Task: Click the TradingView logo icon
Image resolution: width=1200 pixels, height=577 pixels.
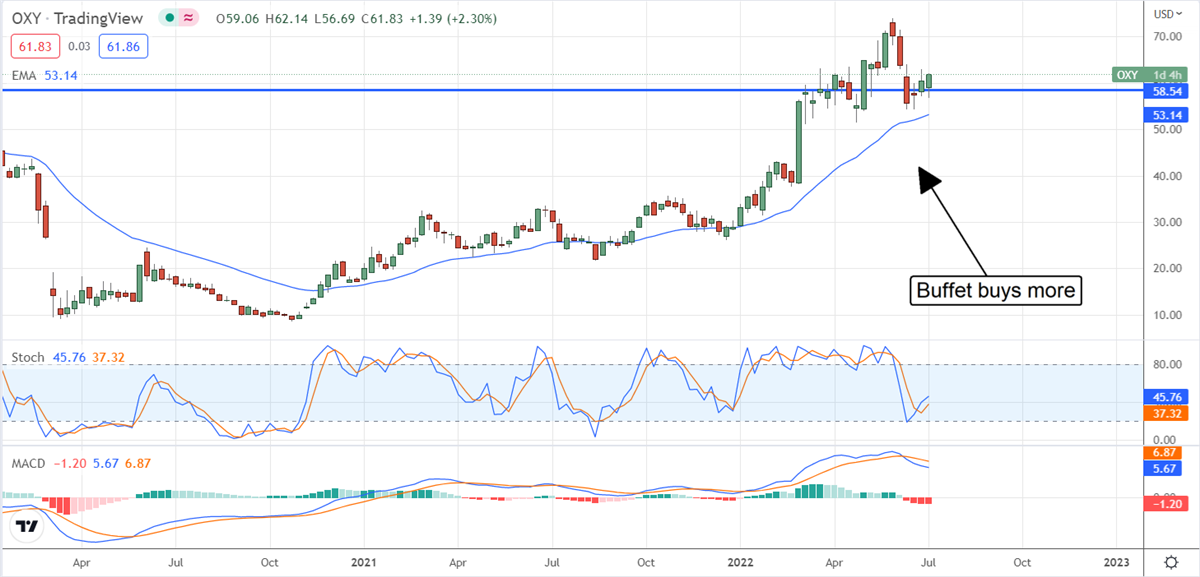Action: coord(27,527)
